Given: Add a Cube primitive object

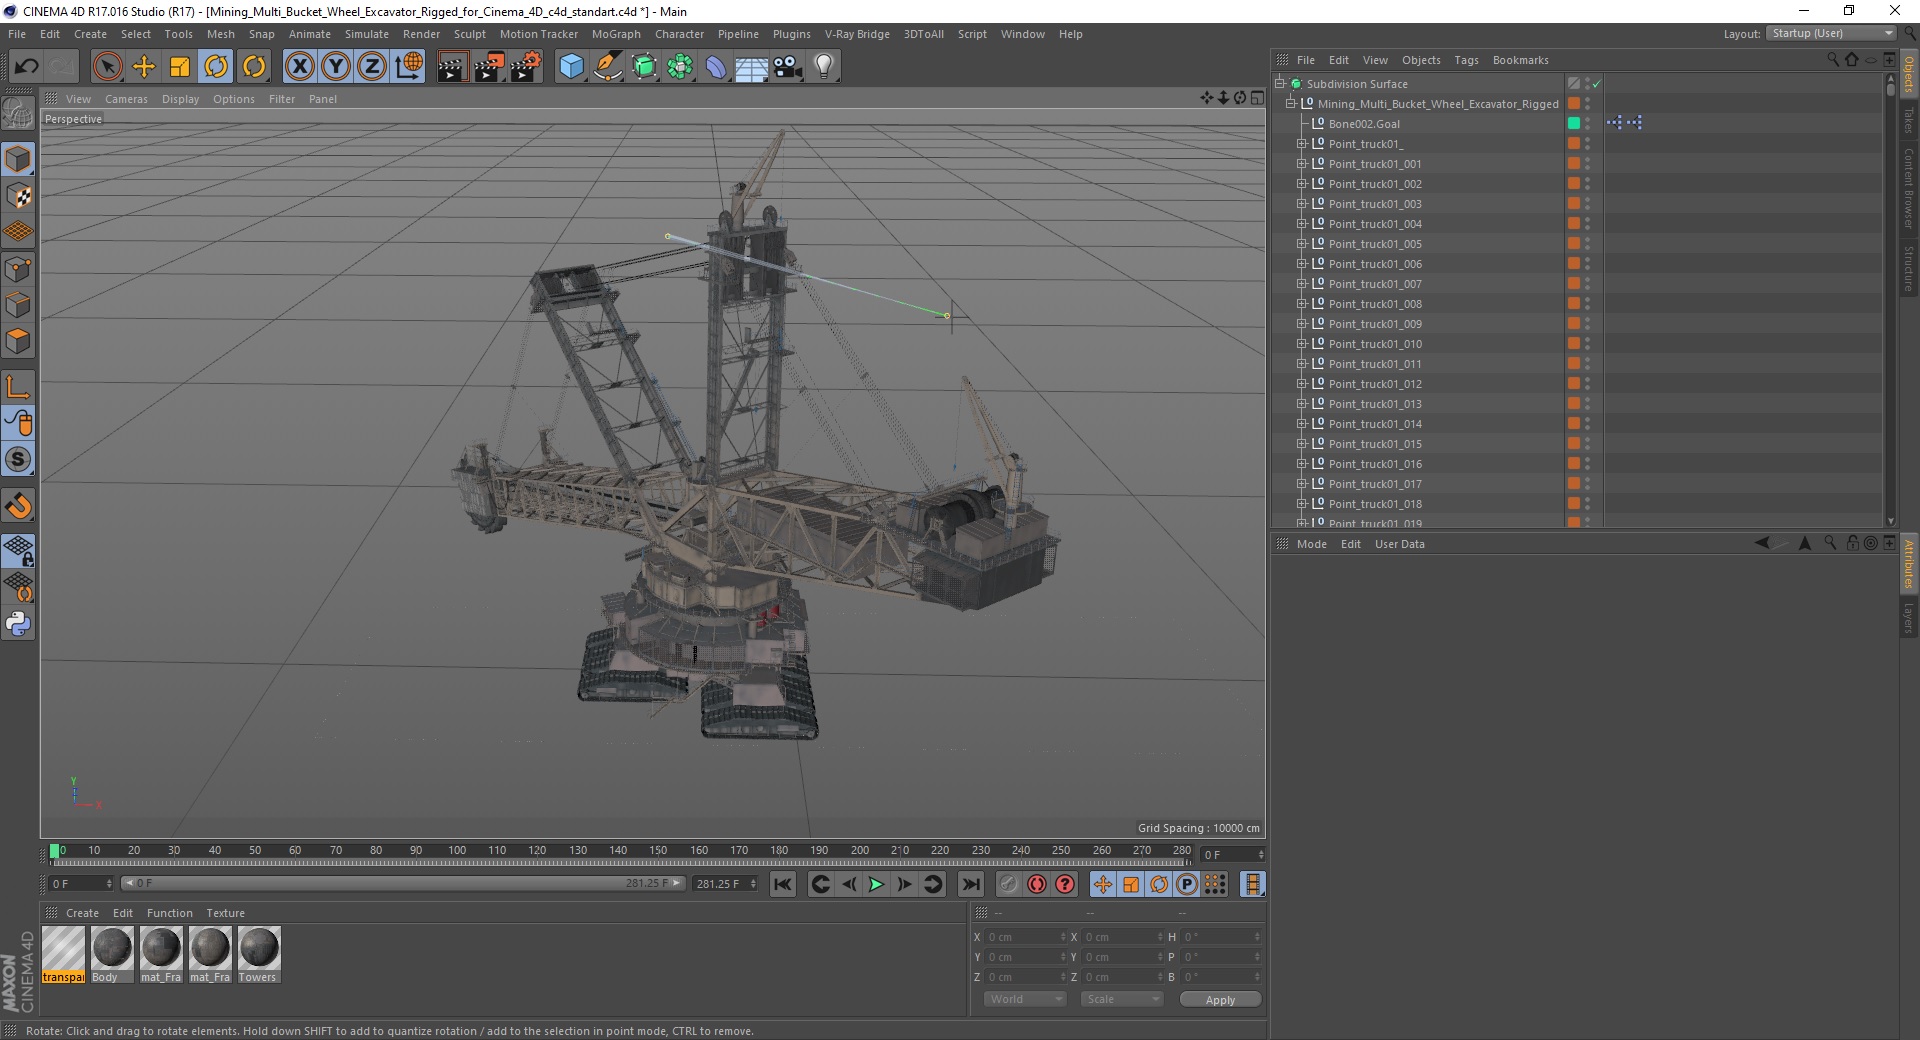Looking at the screenshot, I should point(571,67).
